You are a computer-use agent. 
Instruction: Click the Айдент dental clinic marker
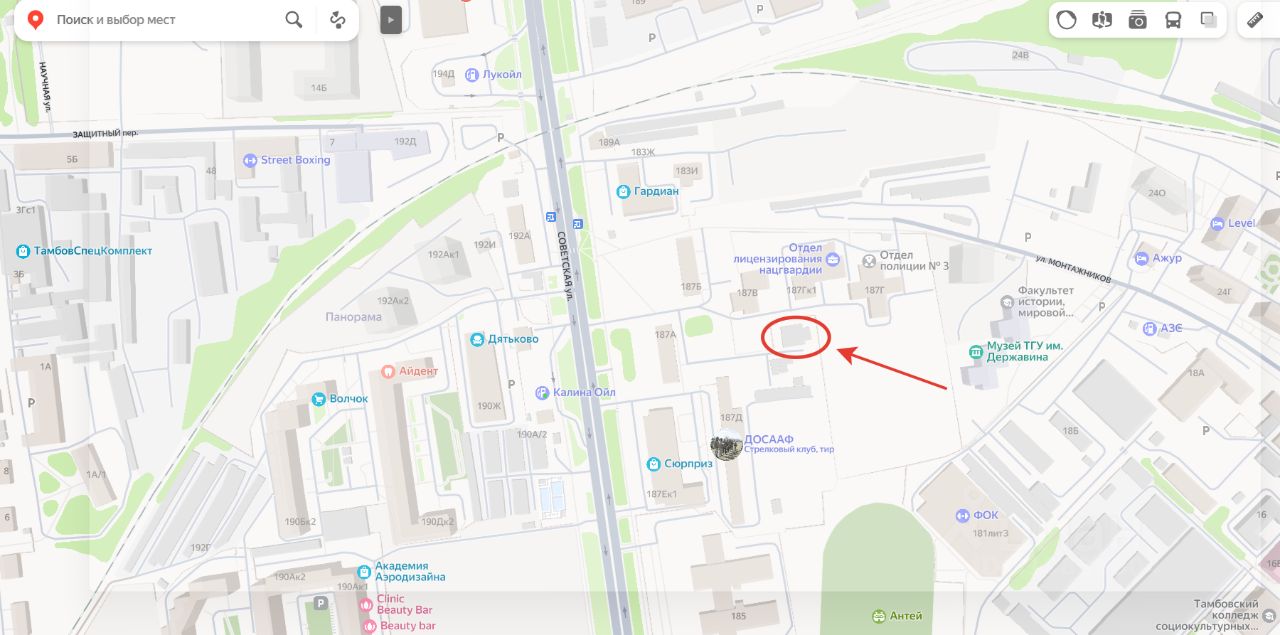point(389,371)
